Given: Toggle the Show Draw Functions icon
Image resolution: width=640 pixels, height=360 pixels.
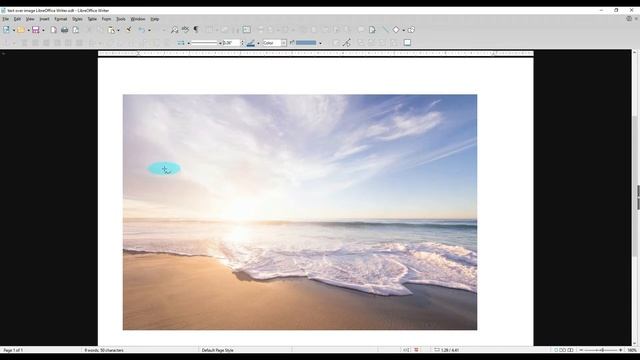Looking at the screenshot, I should point(411,29).
